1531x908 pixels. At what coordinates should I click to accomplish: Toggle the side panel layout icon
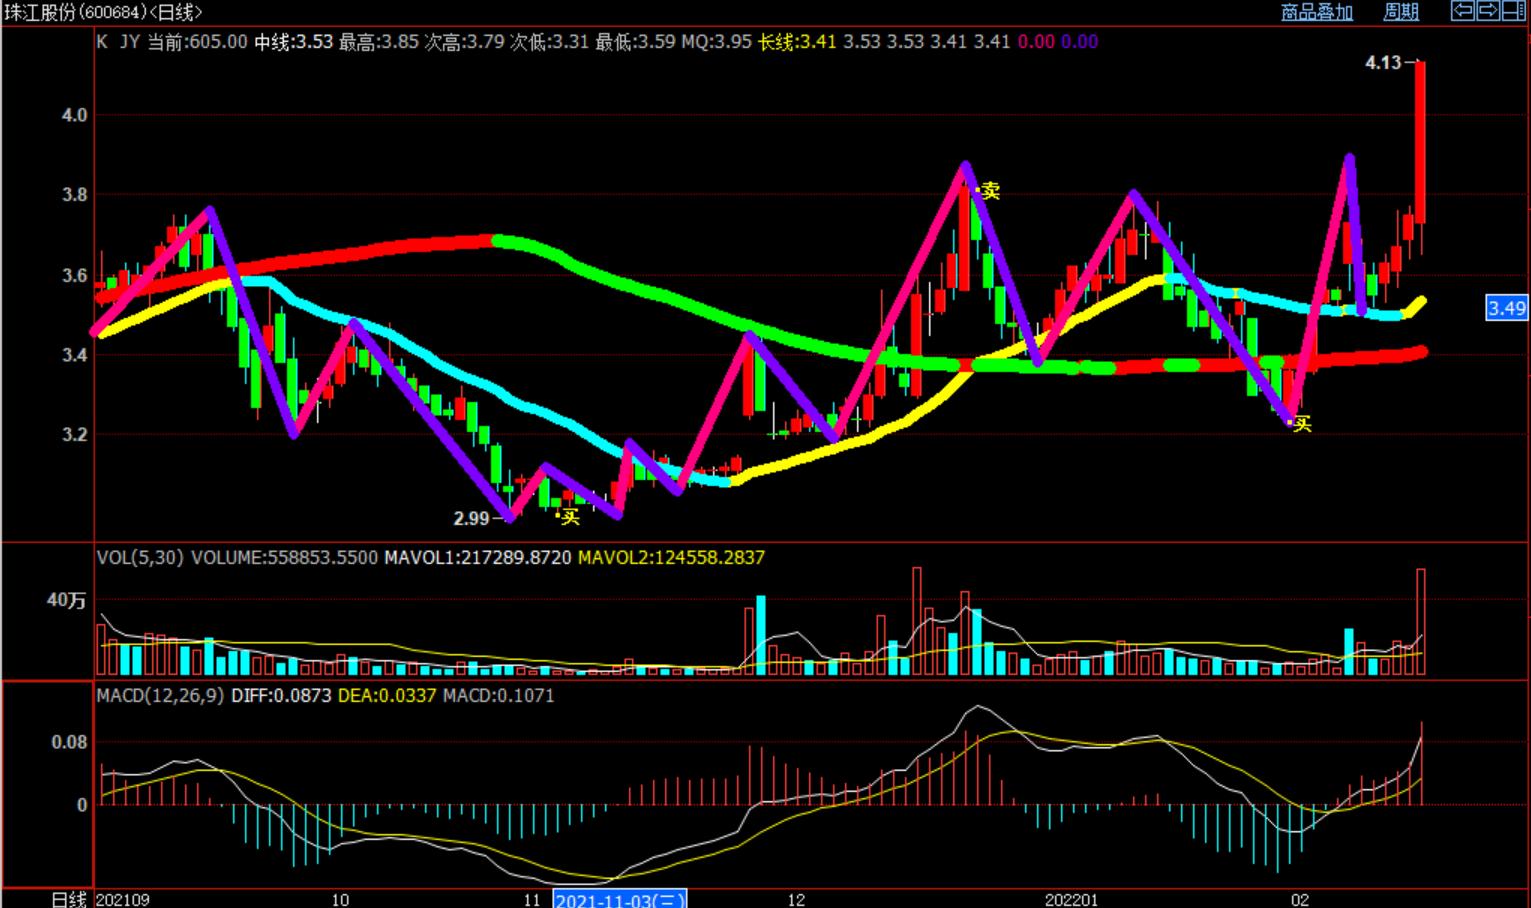(x=1513, y=11)
